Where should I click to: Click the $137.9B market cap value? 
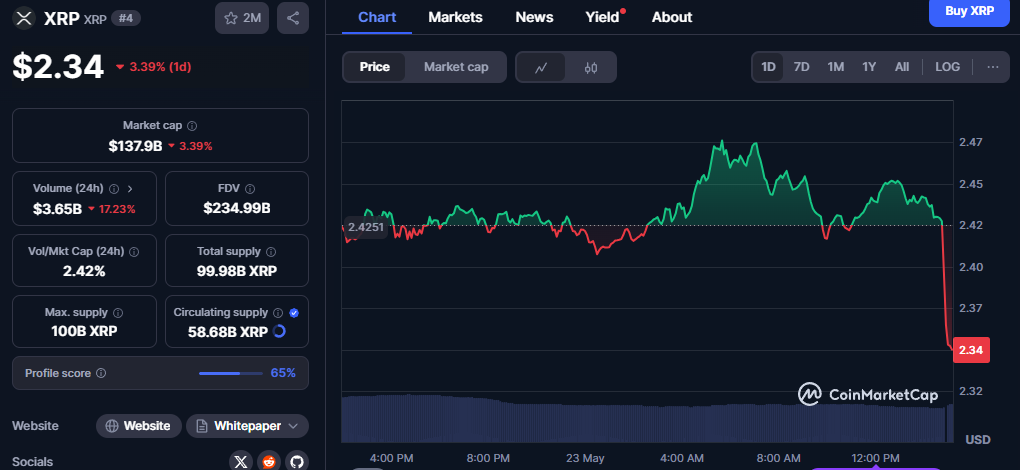pyautogui.click(x=135, y=146)
